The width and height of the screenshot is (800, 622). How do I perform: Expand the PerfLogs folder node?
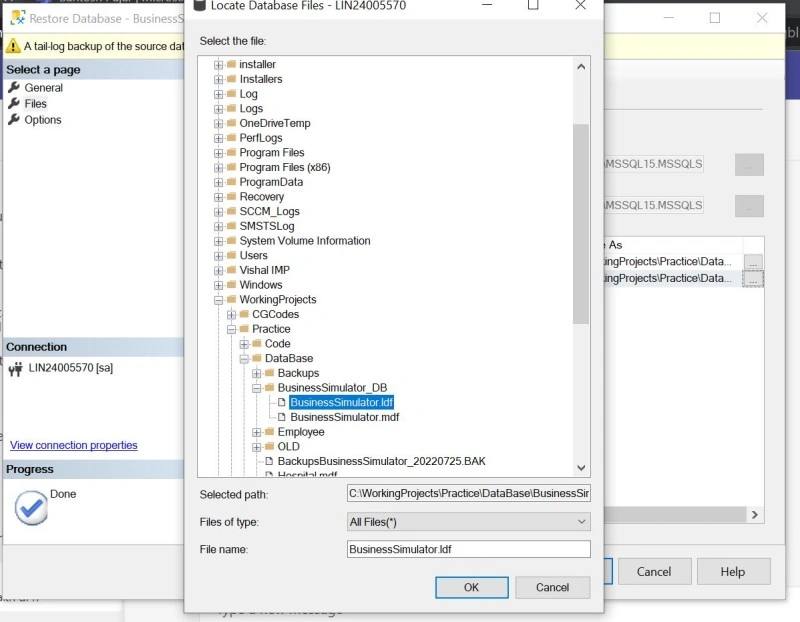[218, 138]
